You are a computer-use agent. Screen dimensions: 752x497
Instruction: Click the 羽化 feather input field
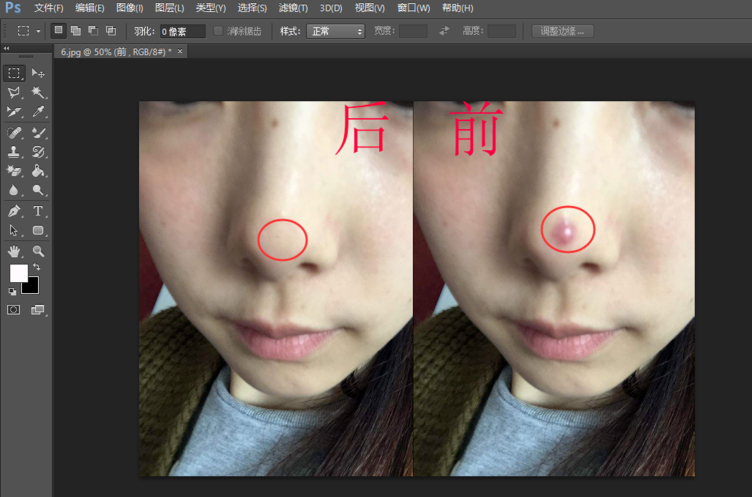pyautogui.click(x=182, y=31)
